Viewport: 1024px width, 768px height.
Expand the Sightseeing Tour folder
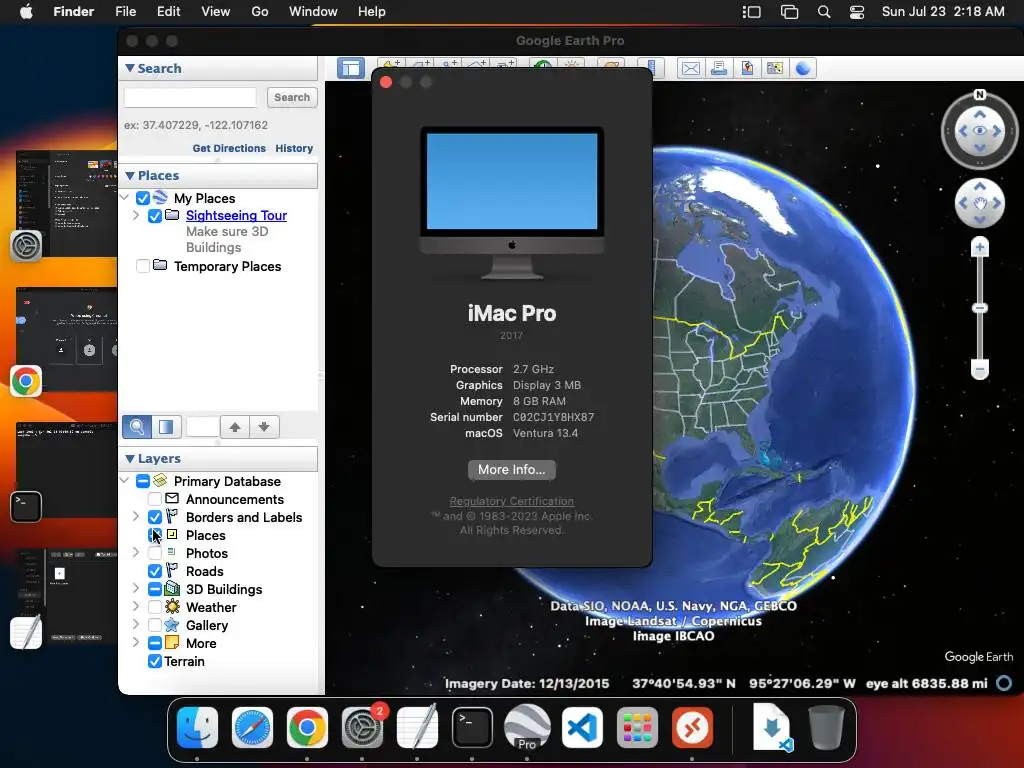(136, 215)
